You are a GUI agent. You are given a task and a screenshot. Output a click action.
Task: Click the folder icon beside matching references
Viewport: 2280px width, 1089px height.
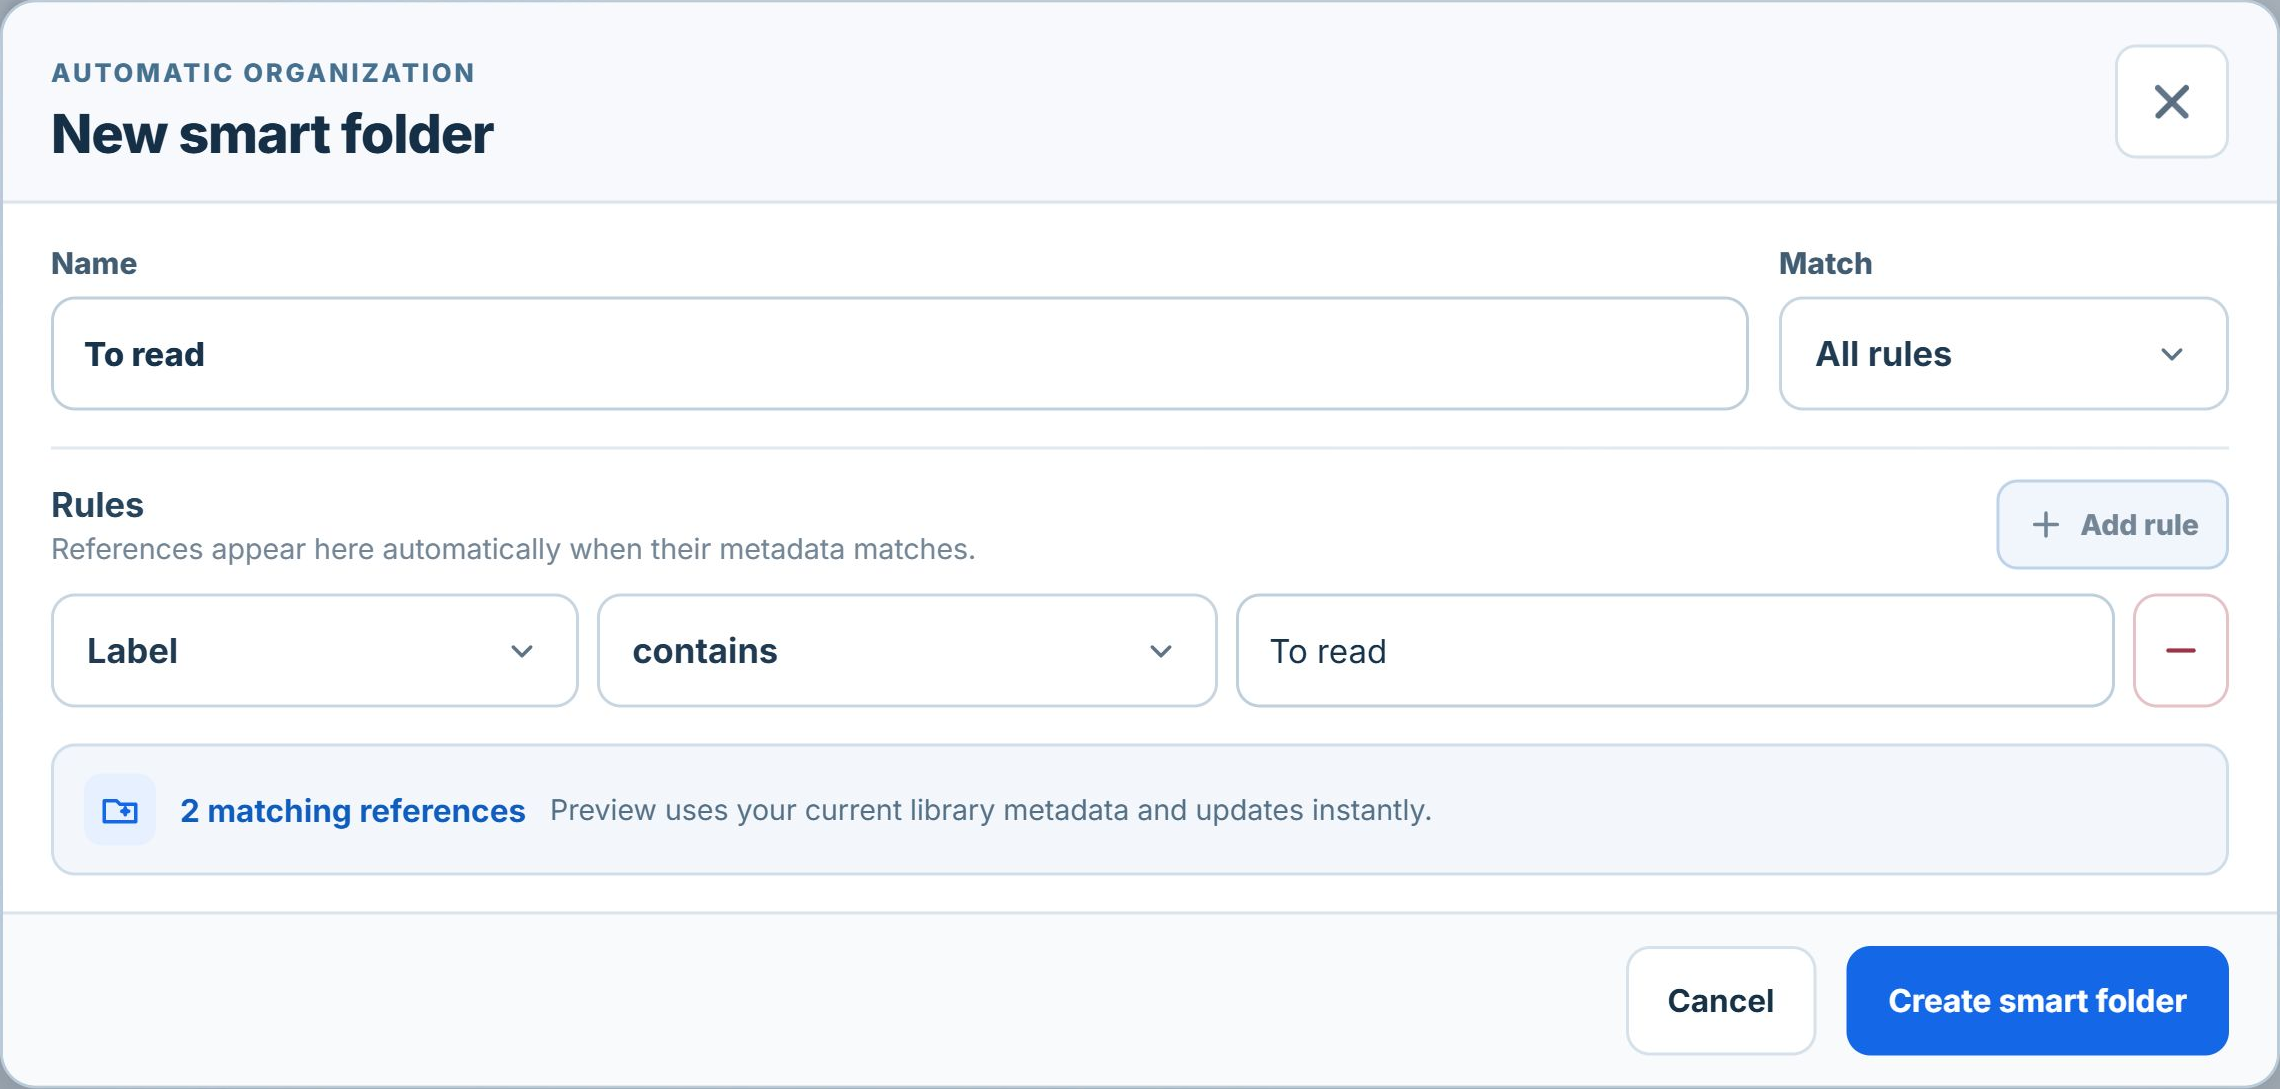[120, 810]
